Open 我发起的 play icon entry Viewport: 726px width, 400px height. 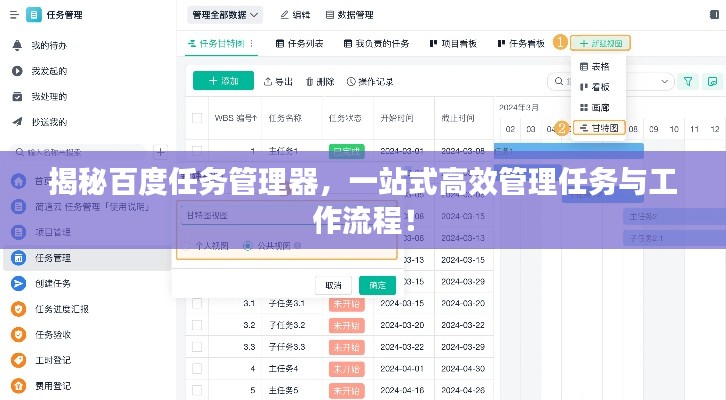pos(17,71)
